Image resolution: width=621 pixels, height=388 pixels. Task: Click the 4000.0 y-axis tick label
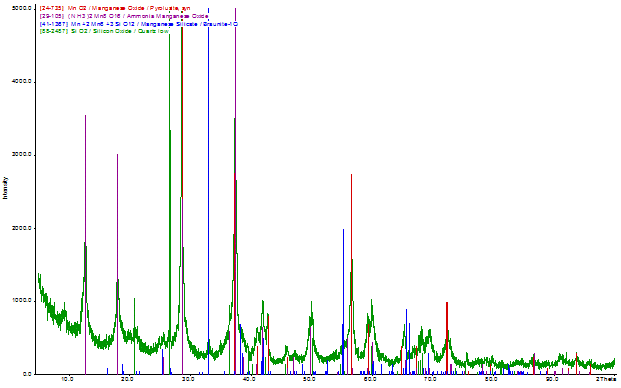23,82
